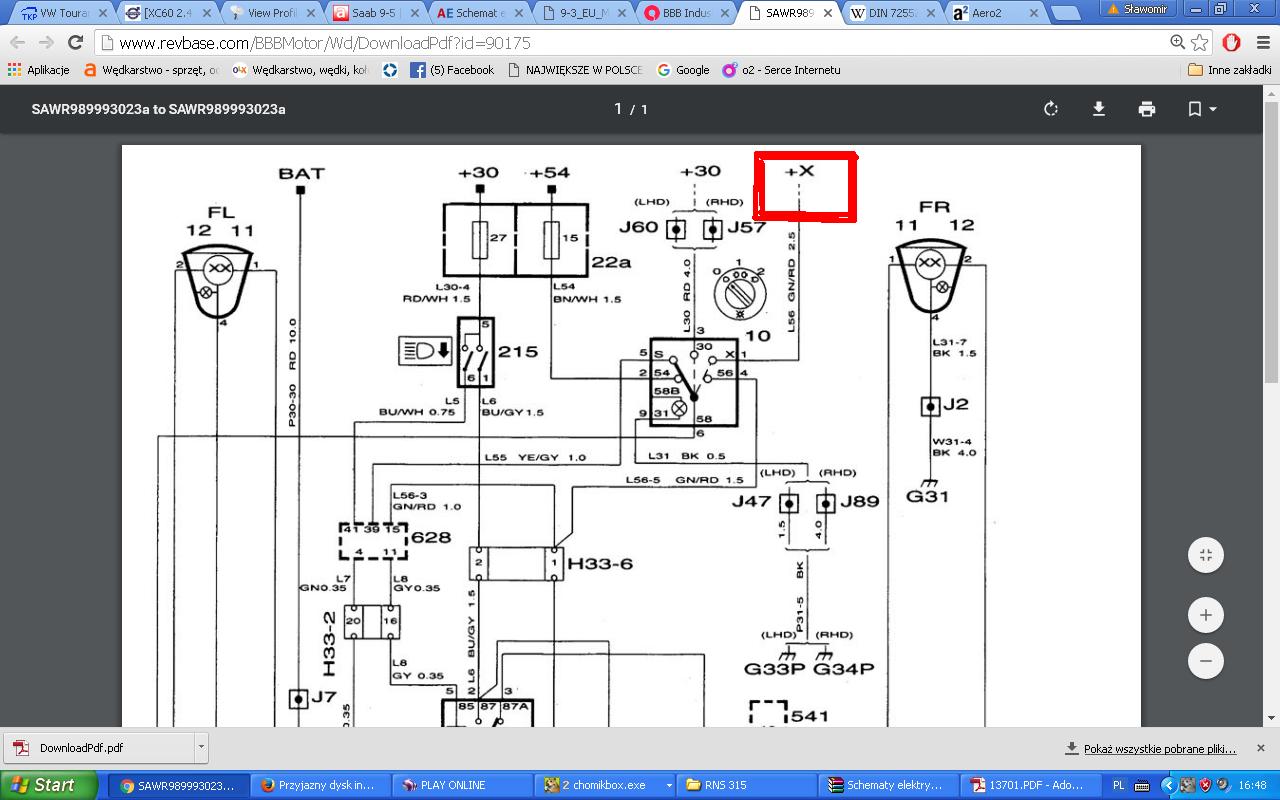Screen dimensions: 1280x800
Task: Open the Google bookmark
Action: [x=683, y=70]
